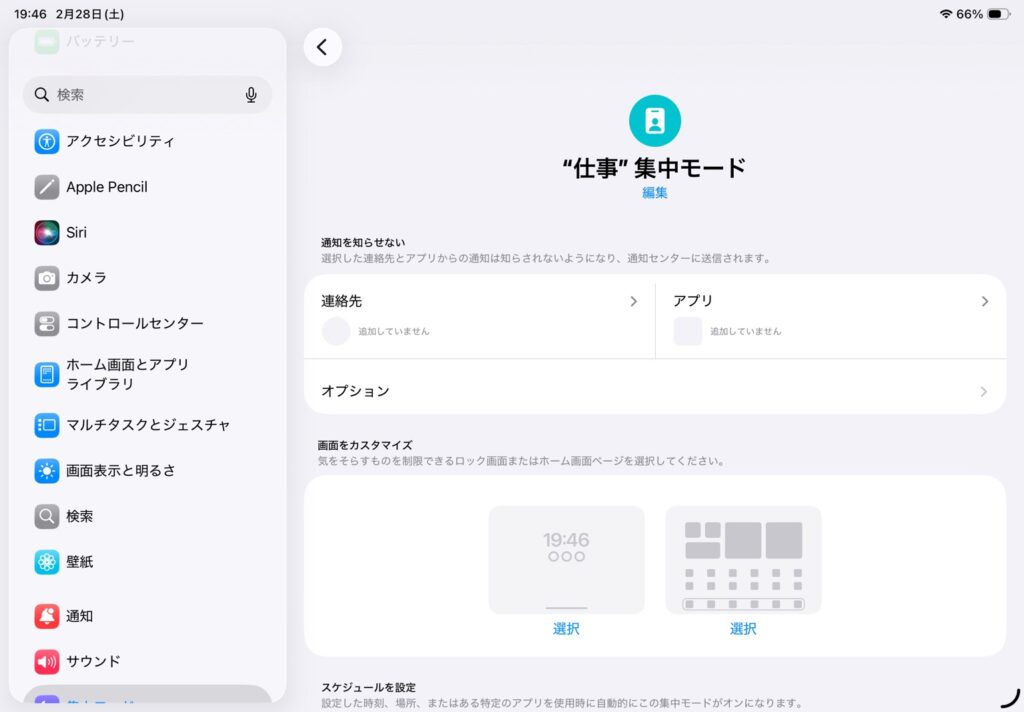Open the Camera settings icon
The width and height of the screenshot is (1024, 712).
[47, 278]
